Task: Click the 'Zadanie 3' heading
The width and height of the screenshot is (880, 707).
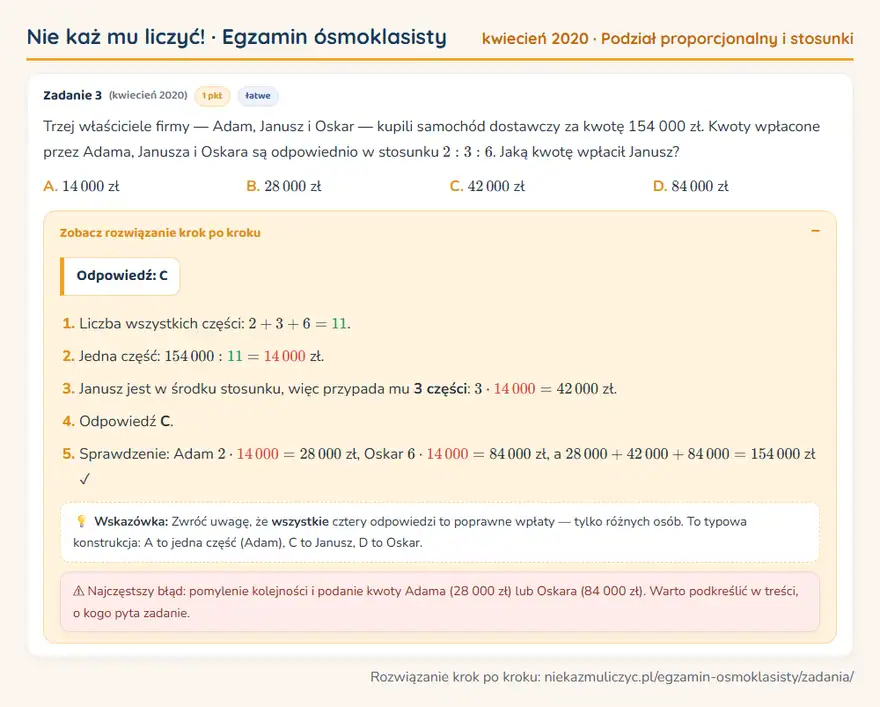Action: click(x=72, y=95)
